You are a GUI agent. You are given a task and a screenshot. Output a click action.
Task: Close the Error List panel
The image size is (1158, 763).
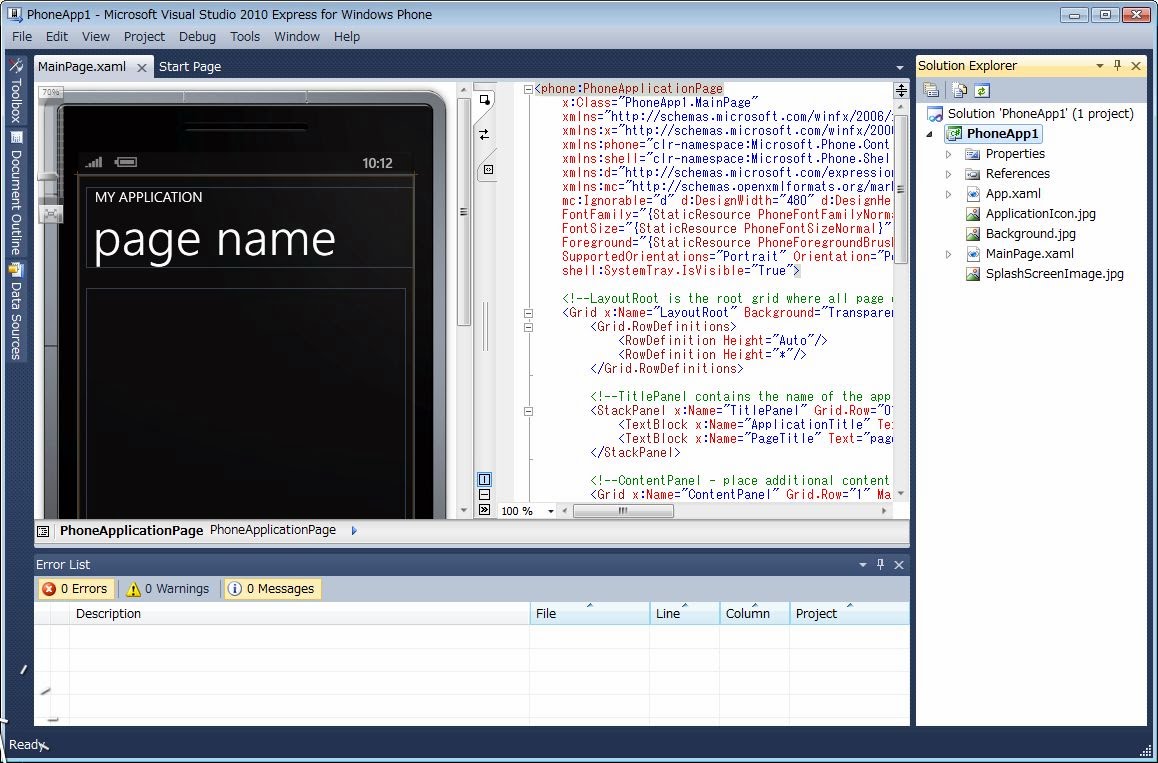click(899, 564)
